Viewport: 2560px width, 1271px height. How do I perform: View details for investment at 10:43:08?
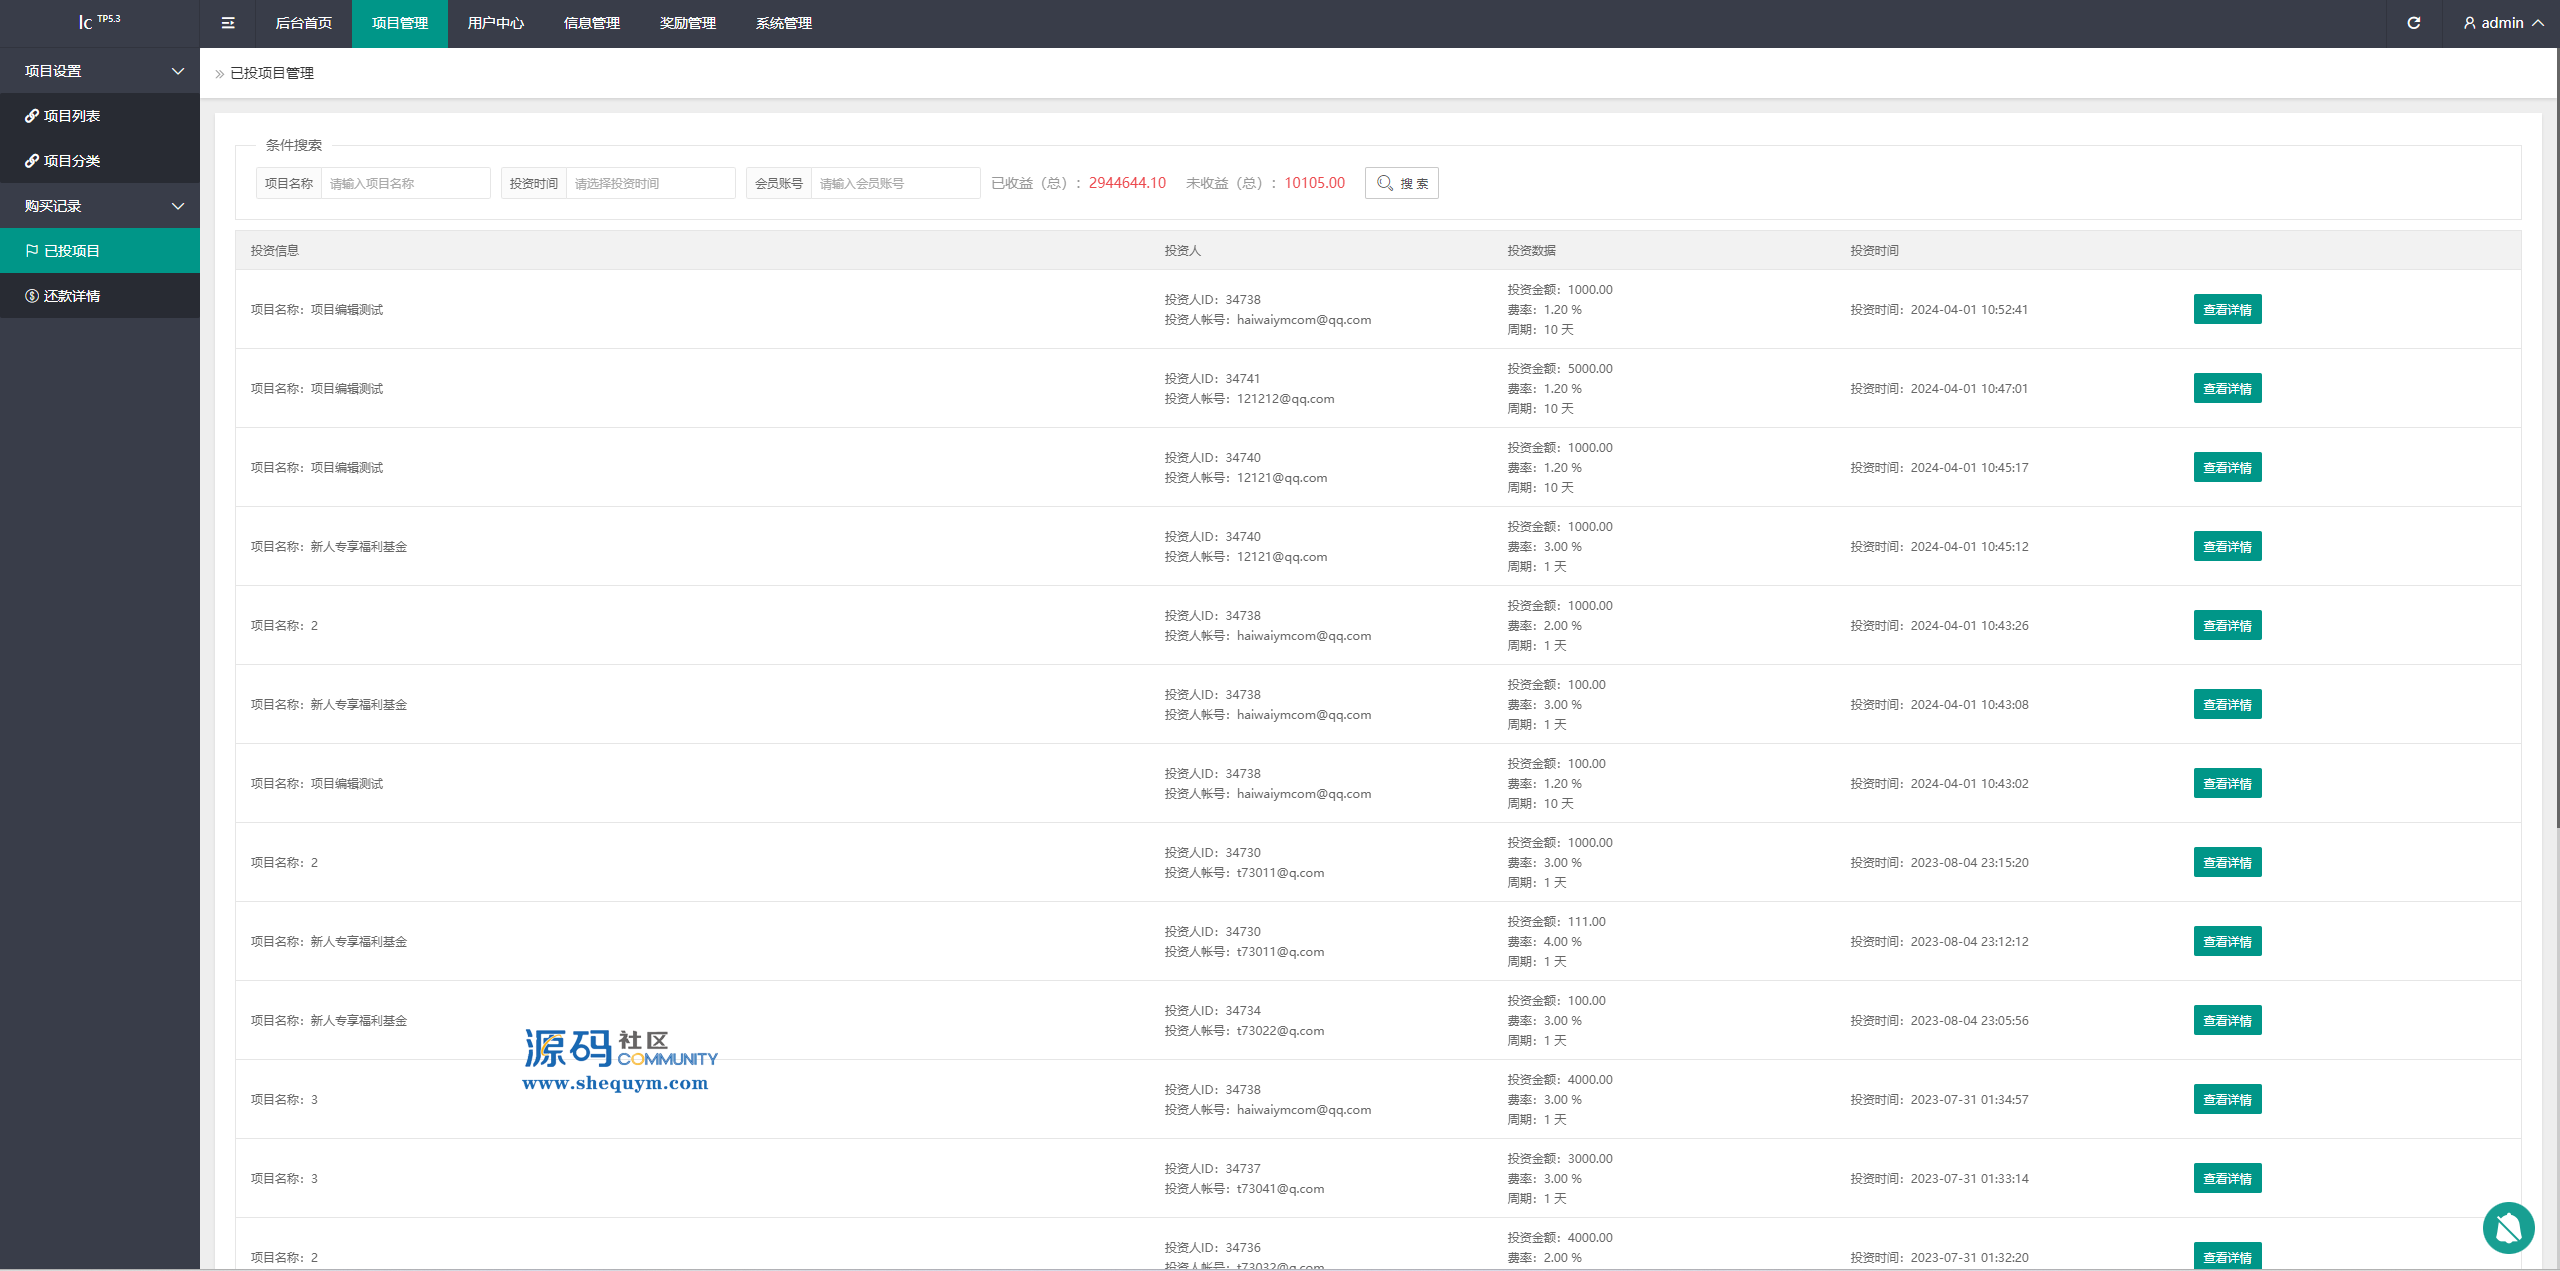pyautogui.click(x=2227, y=705)
